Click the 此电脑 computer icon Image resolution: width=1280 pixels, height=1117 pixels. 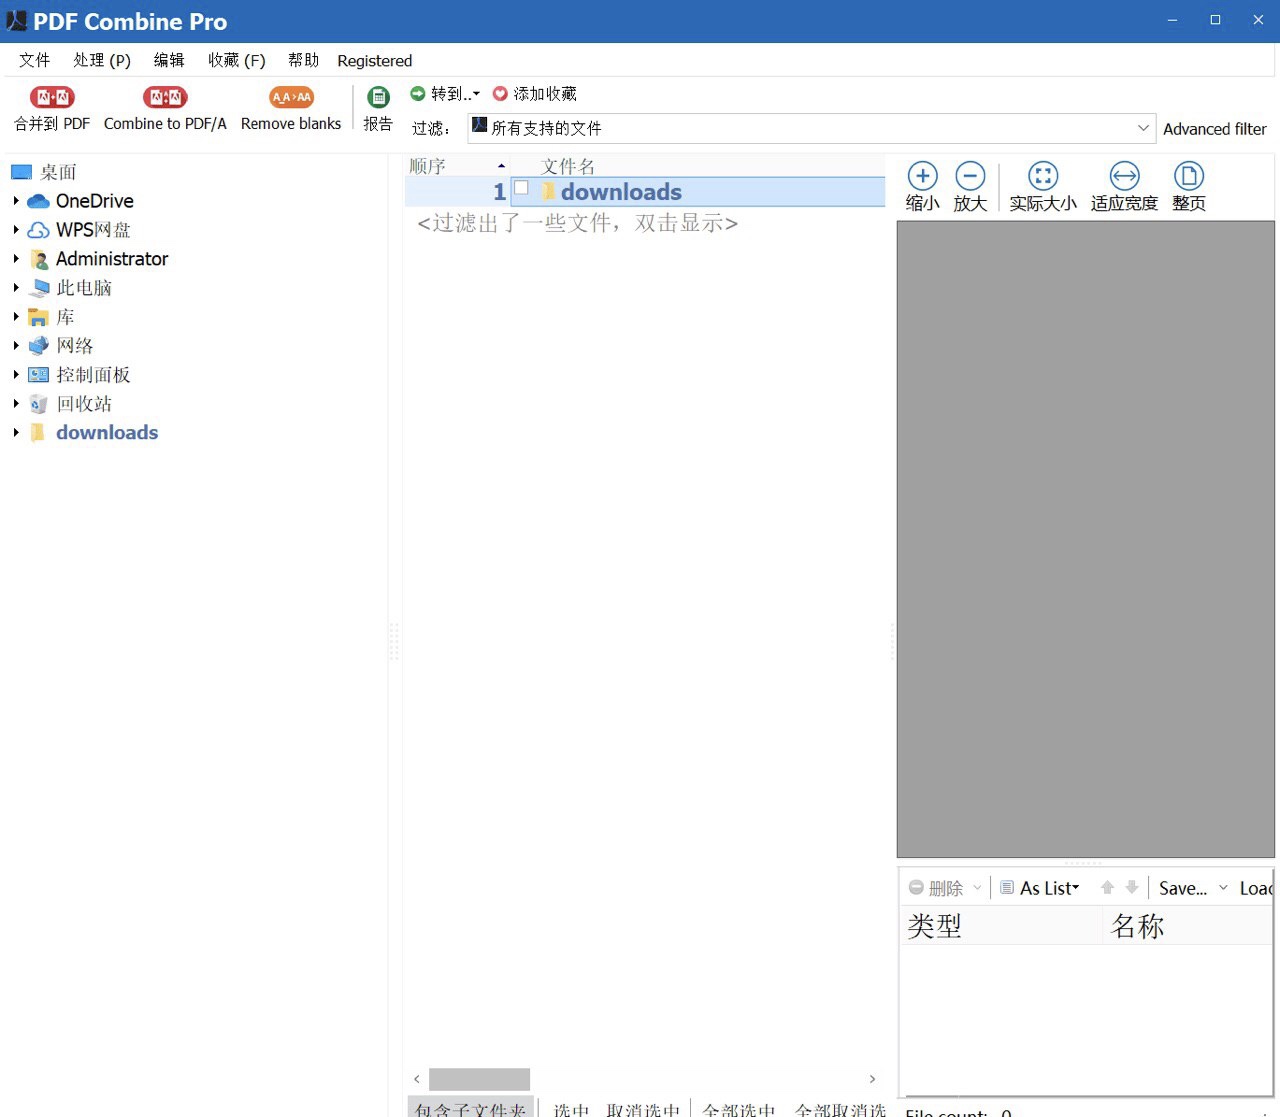[39, 288]
